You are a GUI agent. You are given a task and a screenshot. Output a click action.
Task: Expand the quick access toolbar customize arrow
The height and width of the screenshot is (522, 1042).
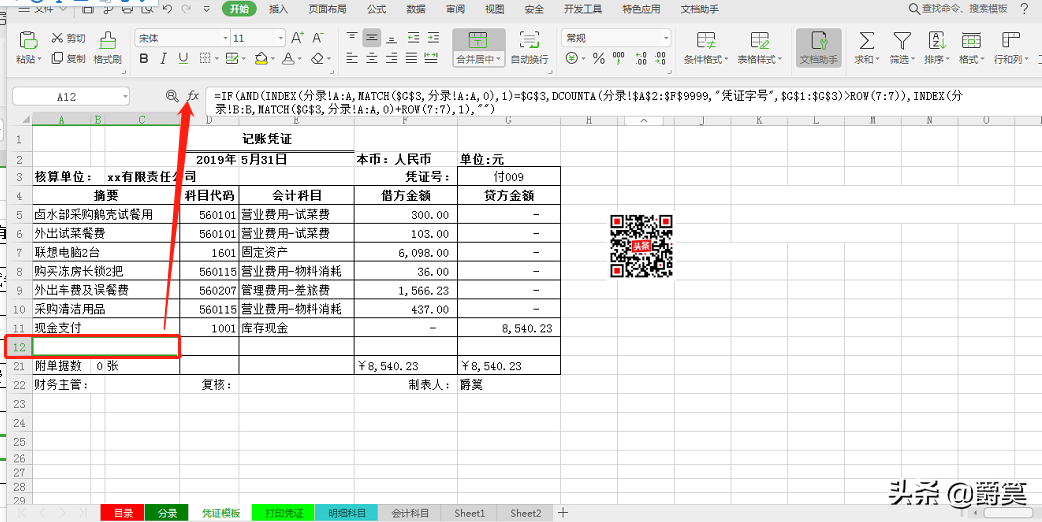(x=207, y=9)
